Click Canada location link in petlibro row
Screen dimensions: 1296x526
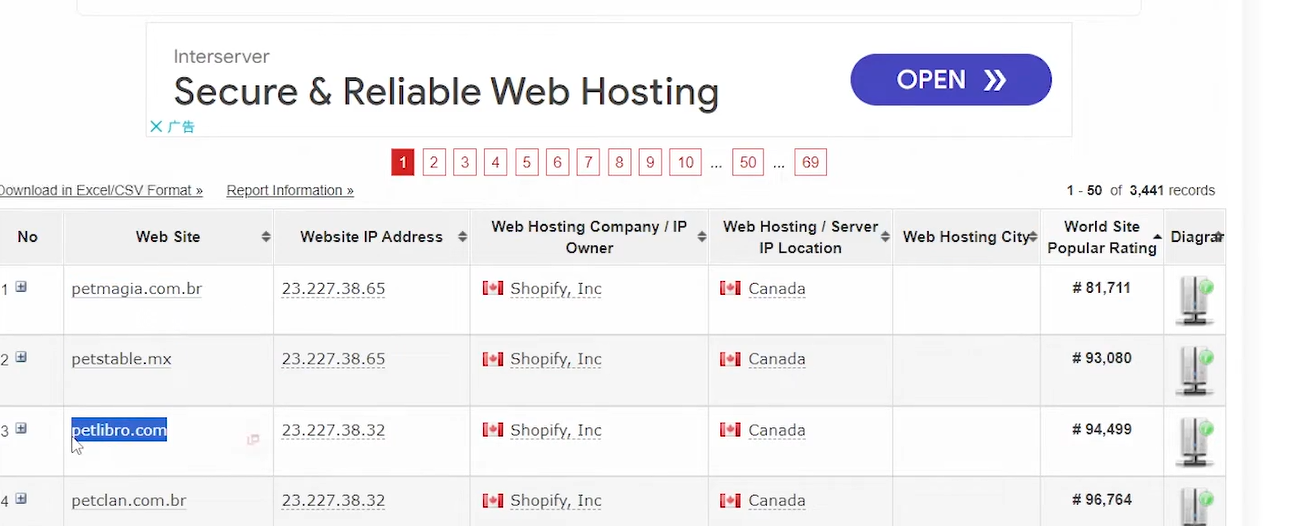(x=777, y=431)
